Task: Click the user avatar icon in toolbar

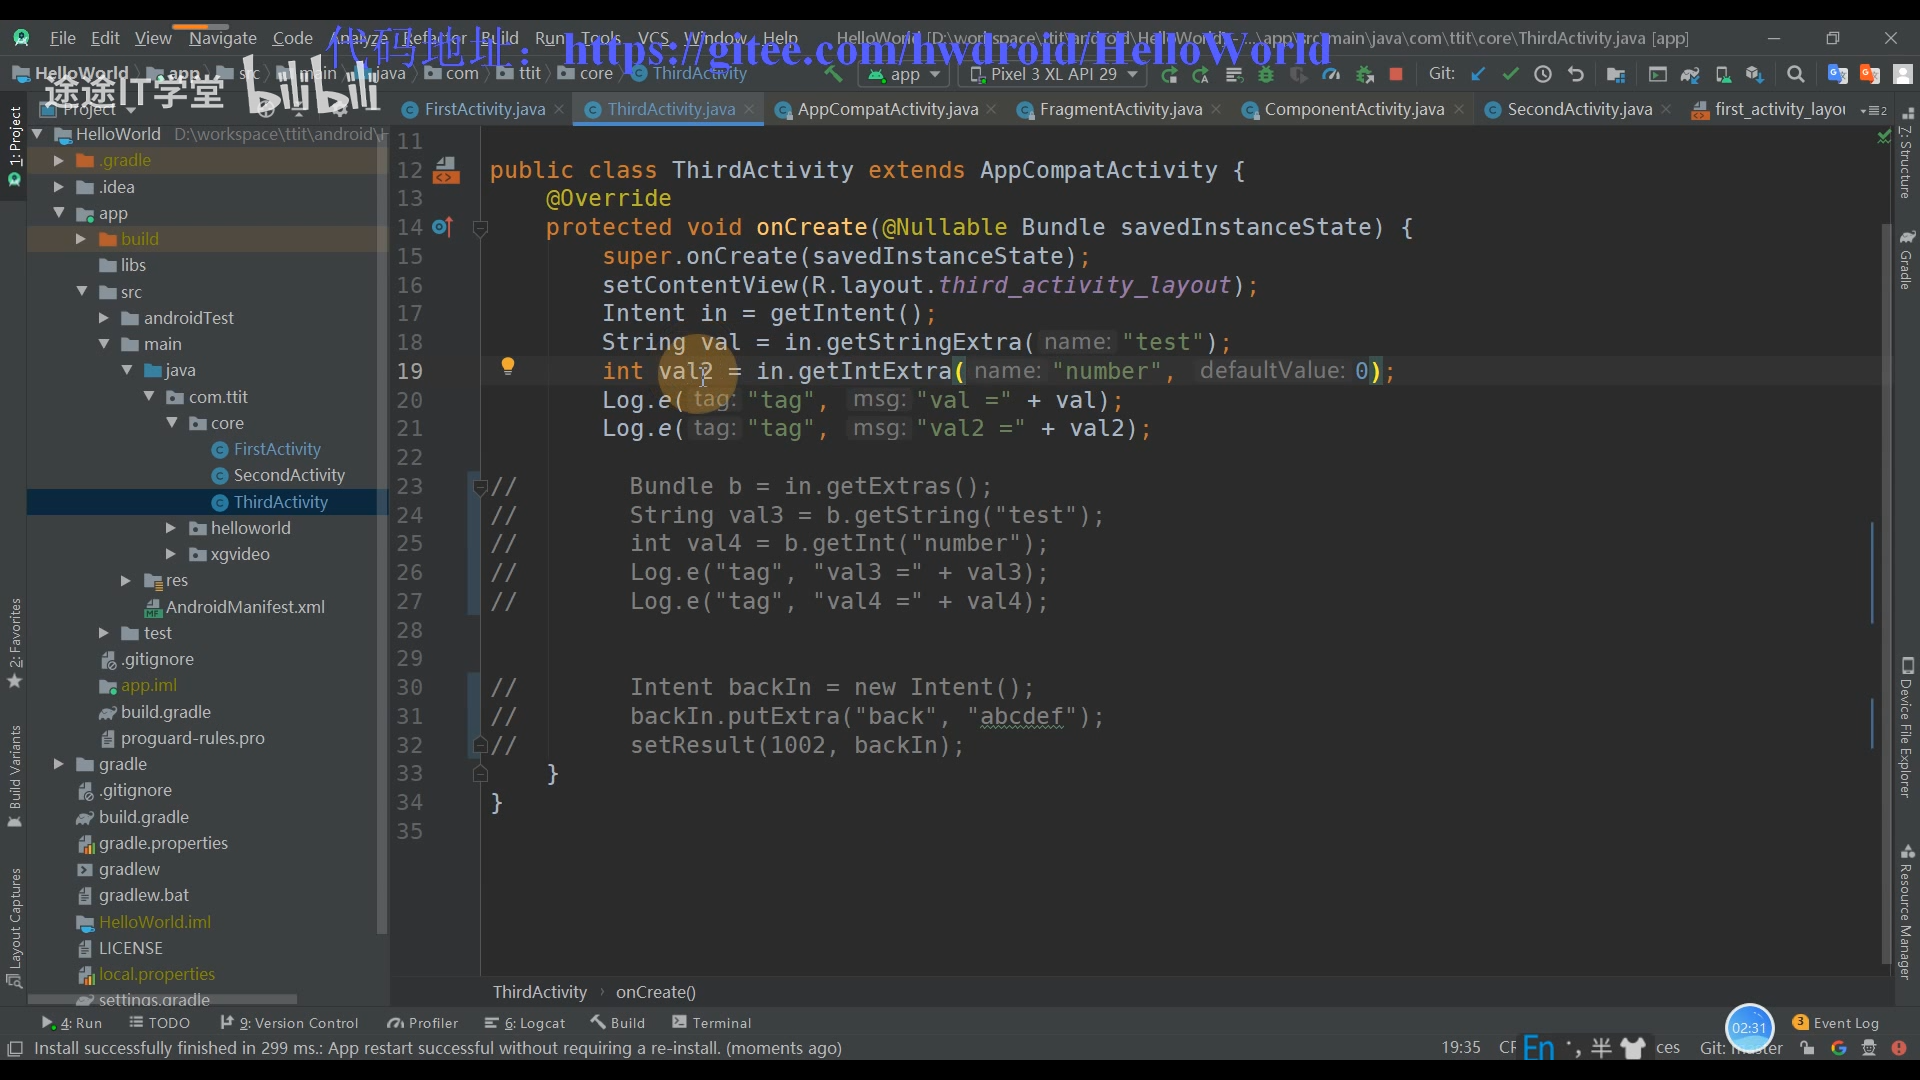Action: tap(1903, 74)
